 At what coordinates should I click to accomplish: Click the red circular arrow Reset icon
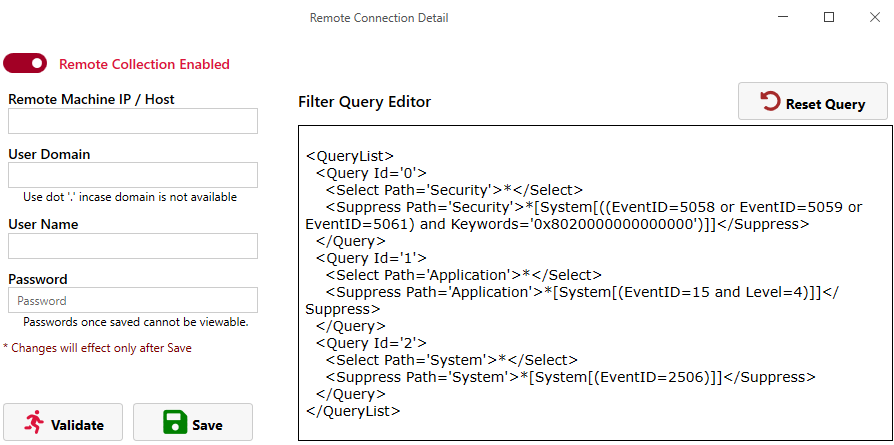coord(769,102)
